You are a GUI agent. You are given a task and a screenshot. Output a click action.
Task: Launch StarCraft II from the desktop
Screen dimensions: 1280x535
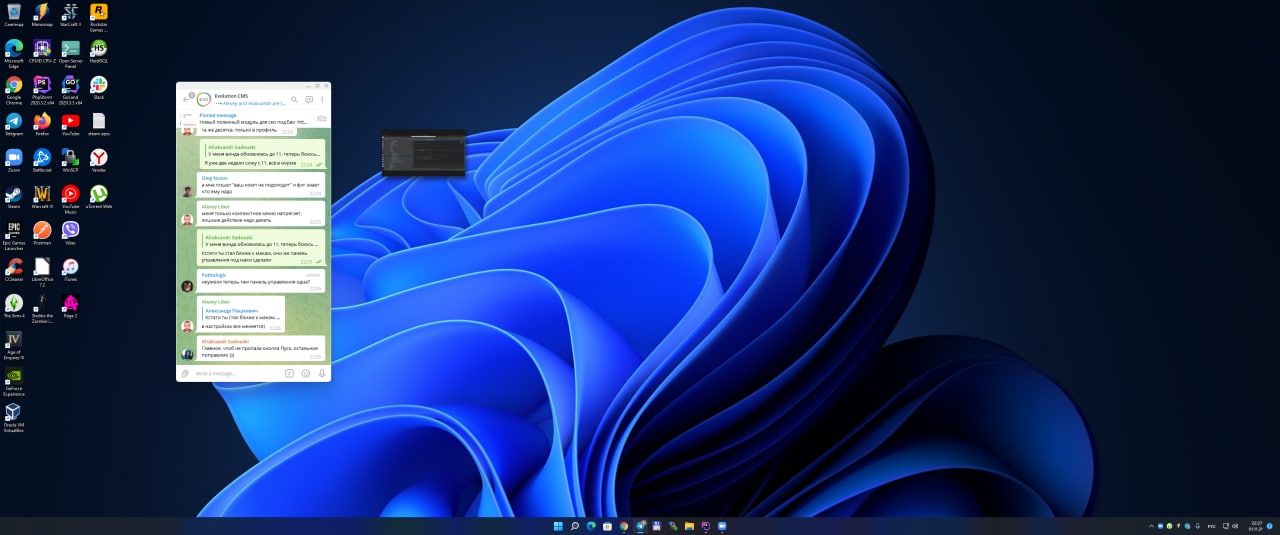[x=70, y=15]
